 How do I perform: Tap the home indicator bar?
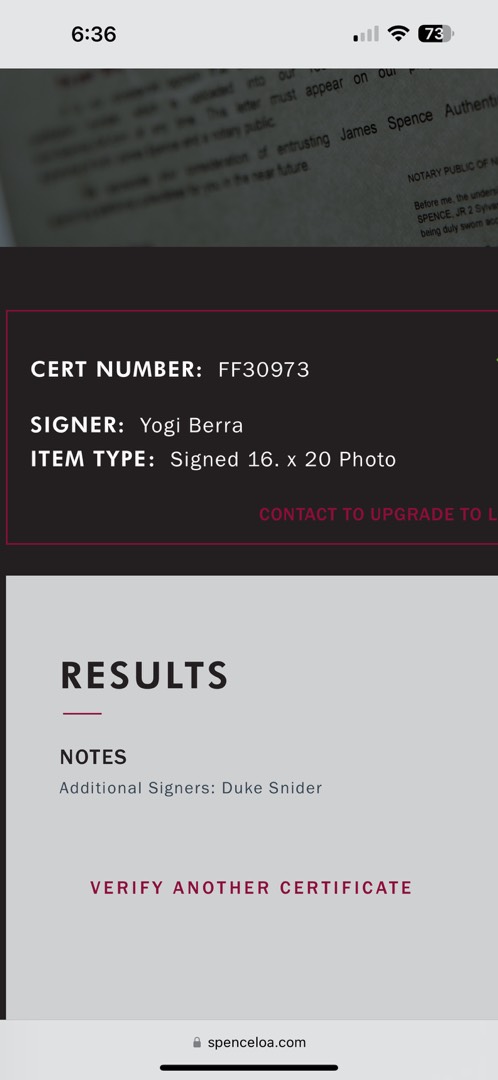click(249, 1068)
